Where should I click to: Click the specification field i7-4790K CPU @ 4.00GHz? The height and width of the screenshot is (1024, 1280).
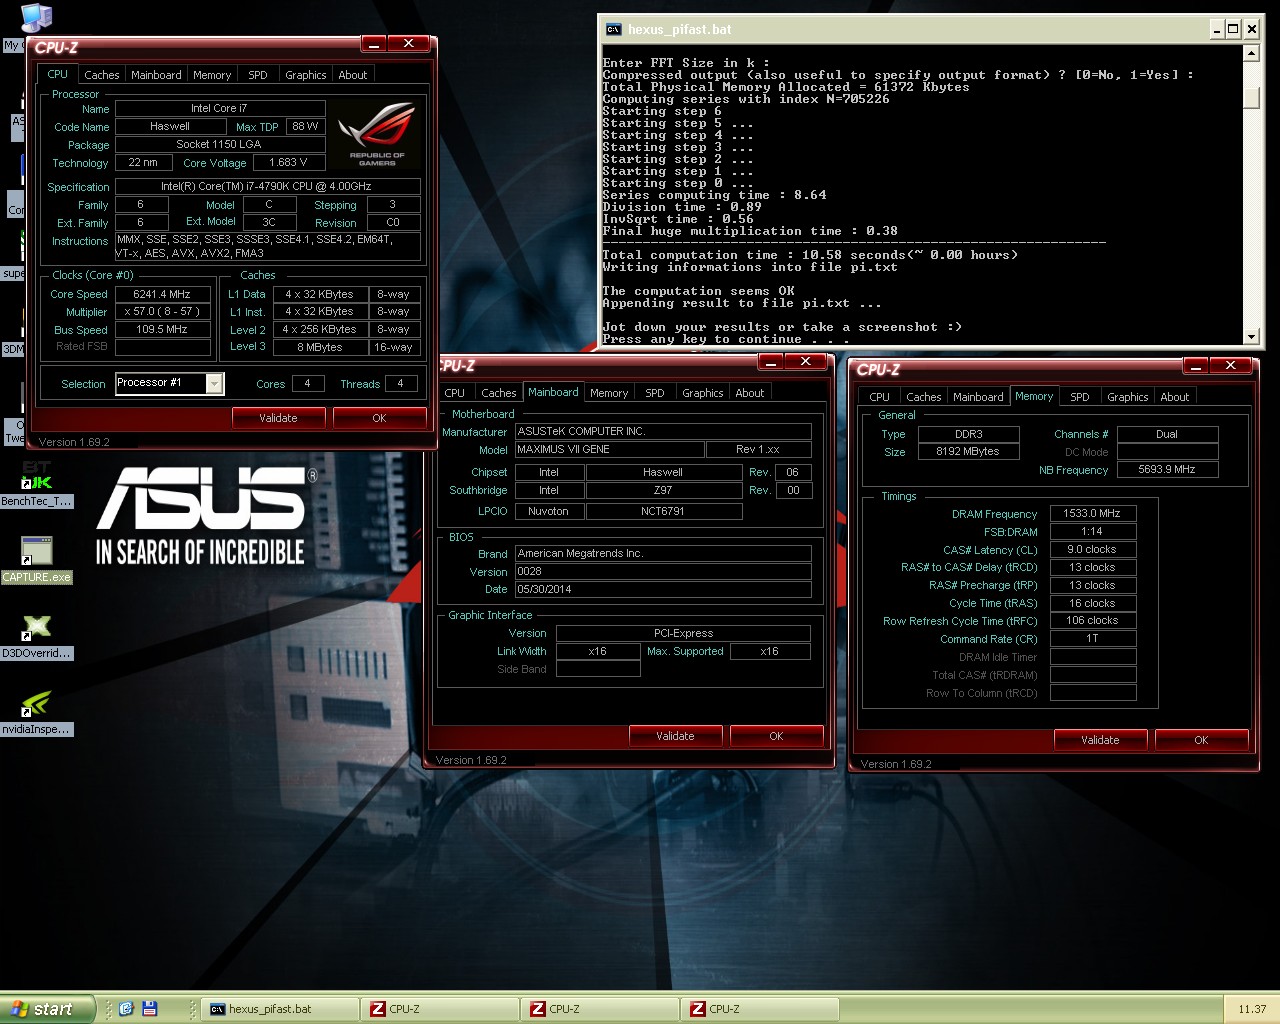point(266,186)
